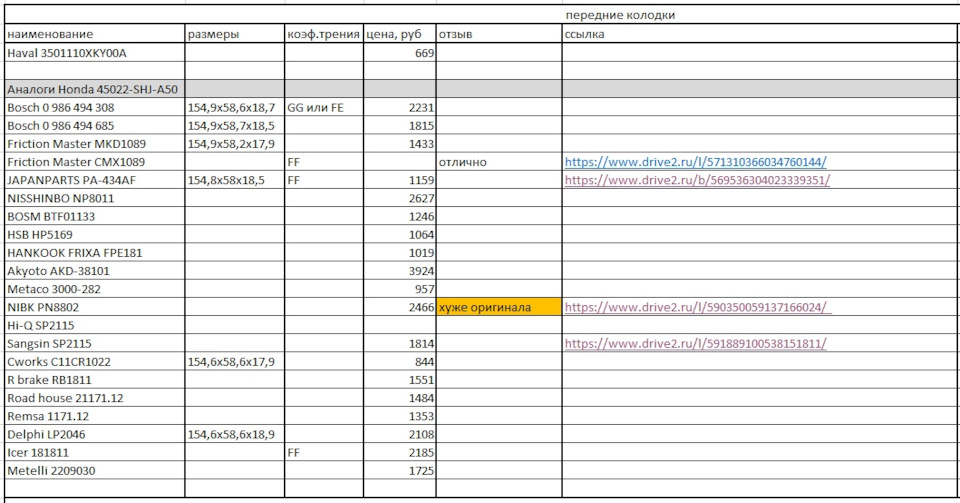Image resolution: width=960 pixels, height=503 pixels.
Task: Click the 'наименование' column header cell
Action: (x=94, y=34)
